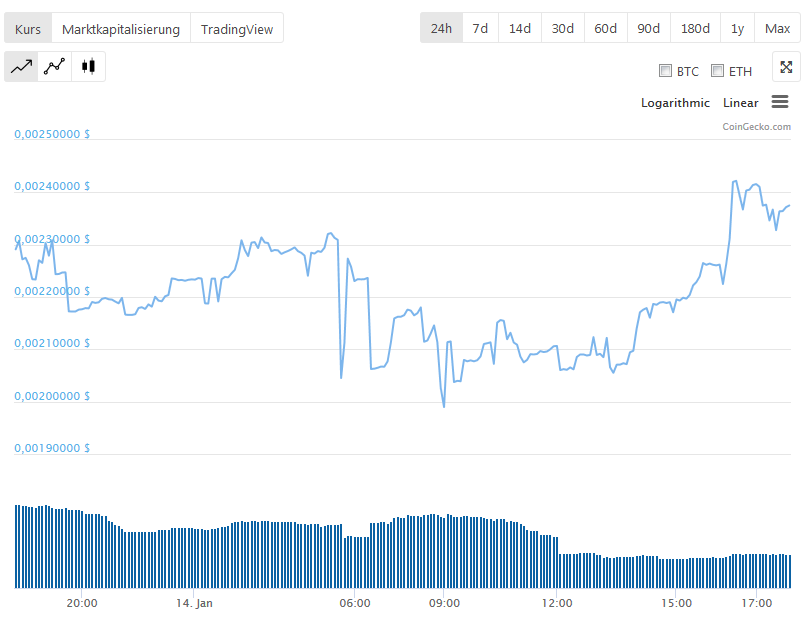The image size is (803, 624).
Task: Expand the chart to fullscreen
Action: coord(786,67)
